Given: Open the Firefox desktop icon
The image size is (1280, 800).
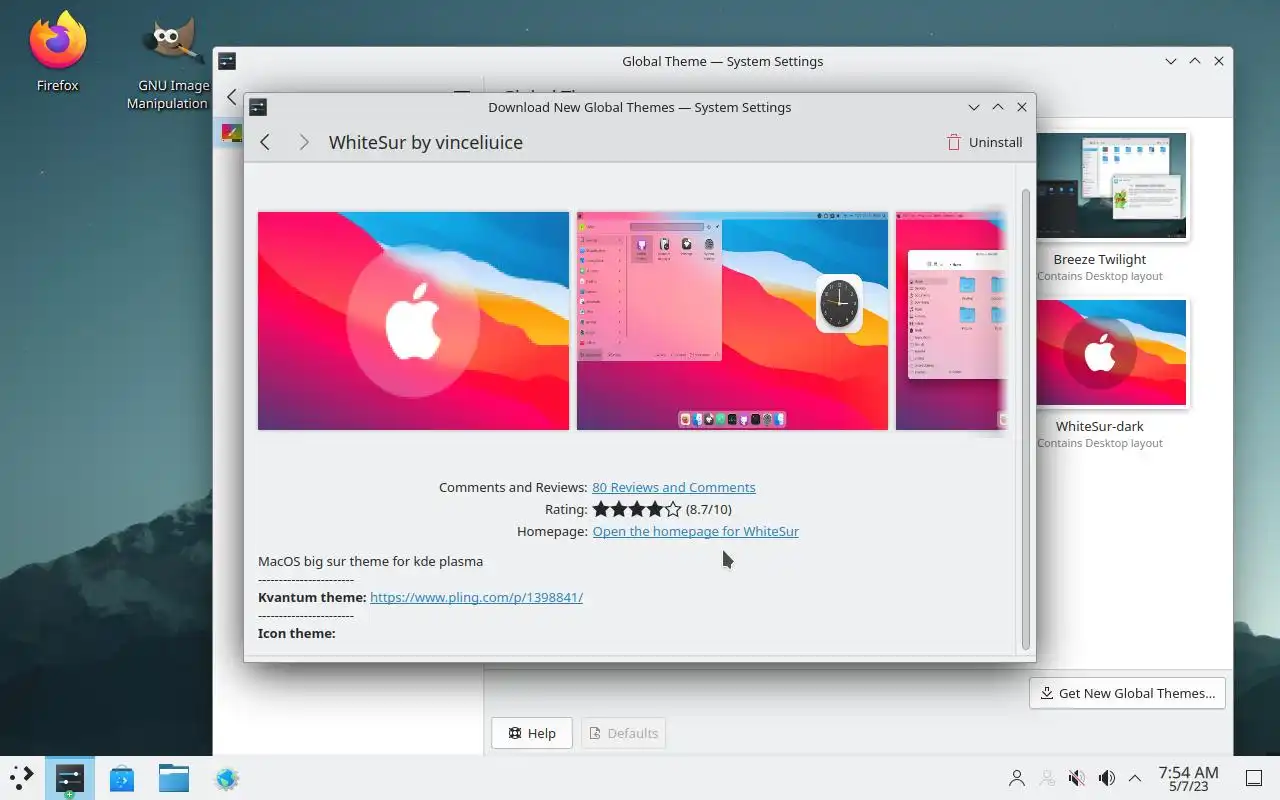Looking at the screenshot, I should pos(57,52).
